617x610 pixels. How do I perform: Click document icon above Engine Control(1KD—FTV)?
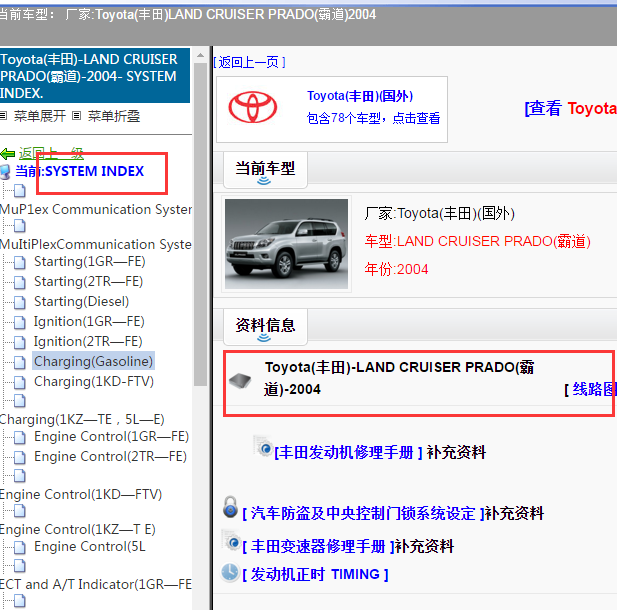(x=20, y=476)
